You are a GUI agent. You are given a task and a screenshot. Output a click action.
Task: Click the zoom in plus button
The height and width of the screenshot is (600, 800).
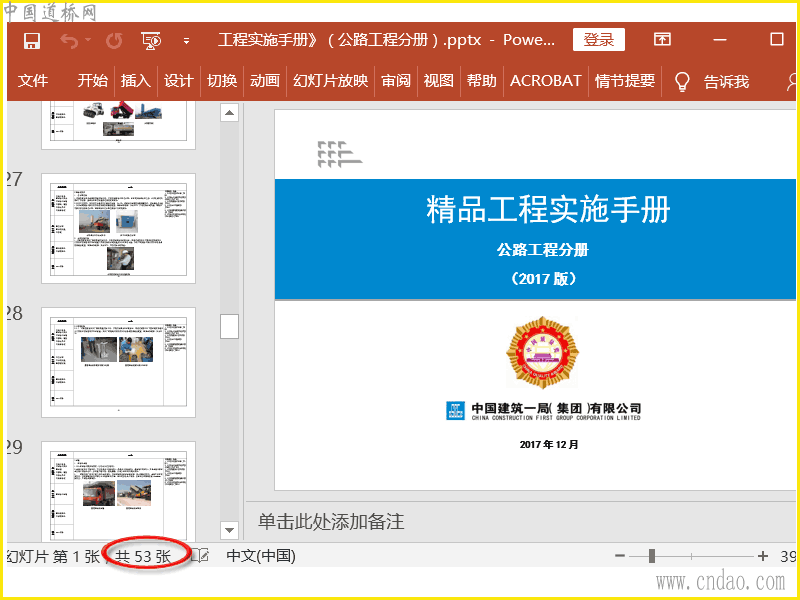pyautogui.click(x=763, y=556)
